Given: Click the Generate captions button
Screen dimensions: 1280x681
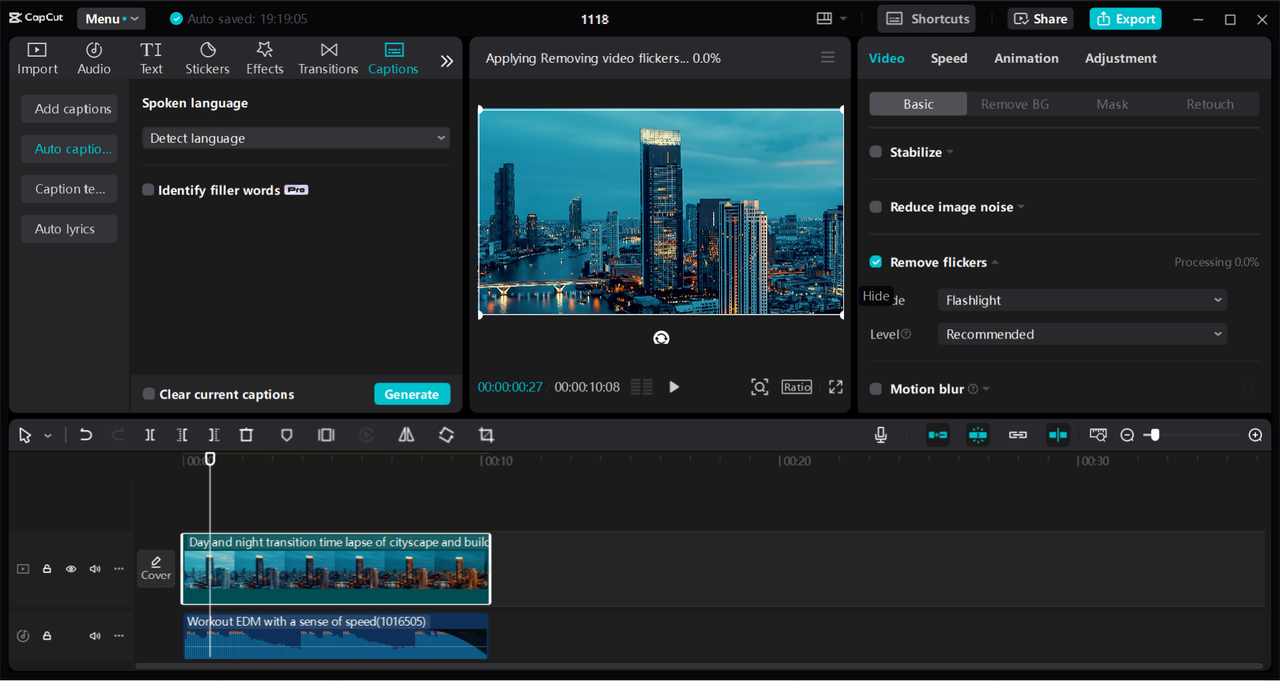Looking at the screenshot, I should [x=412, y=394].
